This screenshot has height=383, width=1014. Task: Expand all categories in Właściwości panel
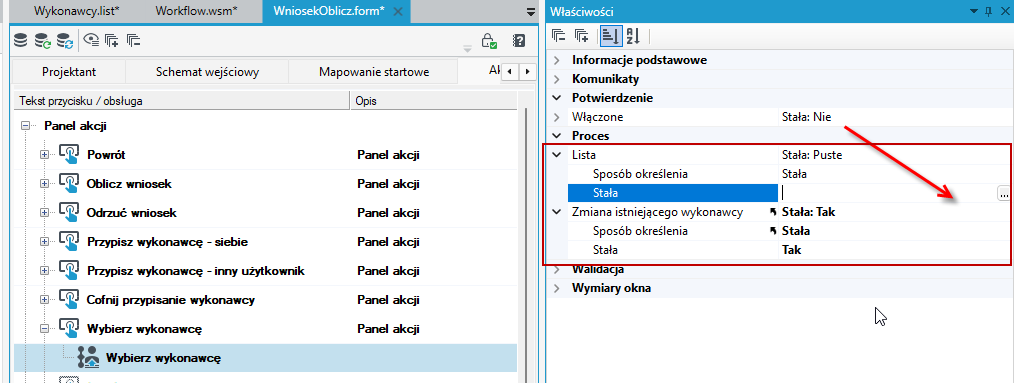(581, 36)
